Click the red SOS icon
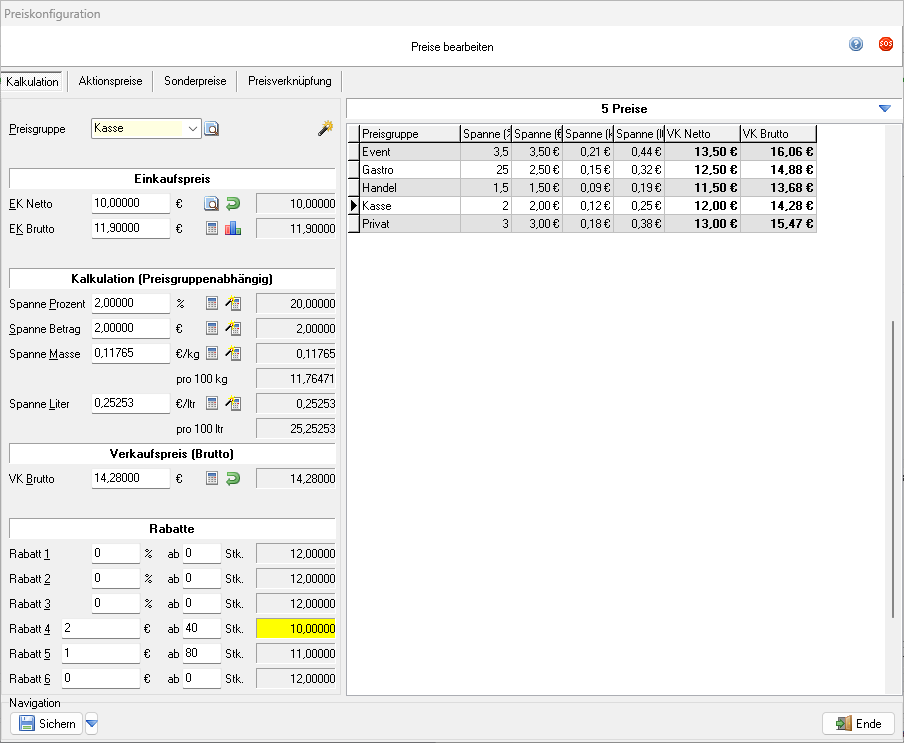 pos(885,44)
